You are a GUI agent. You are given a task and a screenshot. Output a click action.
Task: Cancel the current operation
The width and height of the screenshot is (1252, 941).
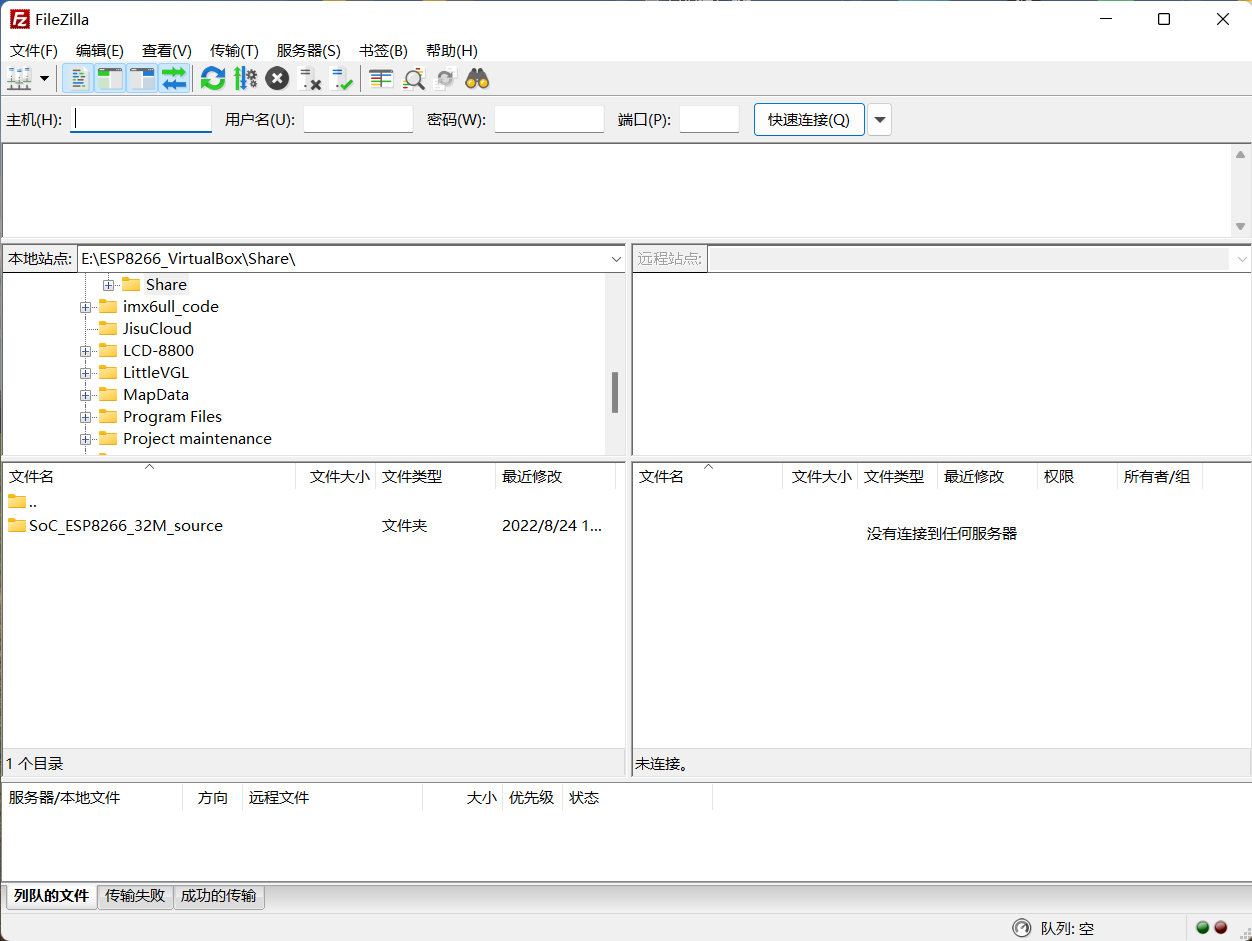[x=277, y=78]
